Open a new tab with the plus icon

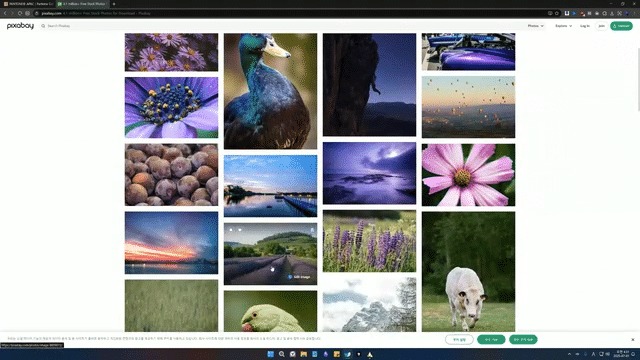pos(114,4)
